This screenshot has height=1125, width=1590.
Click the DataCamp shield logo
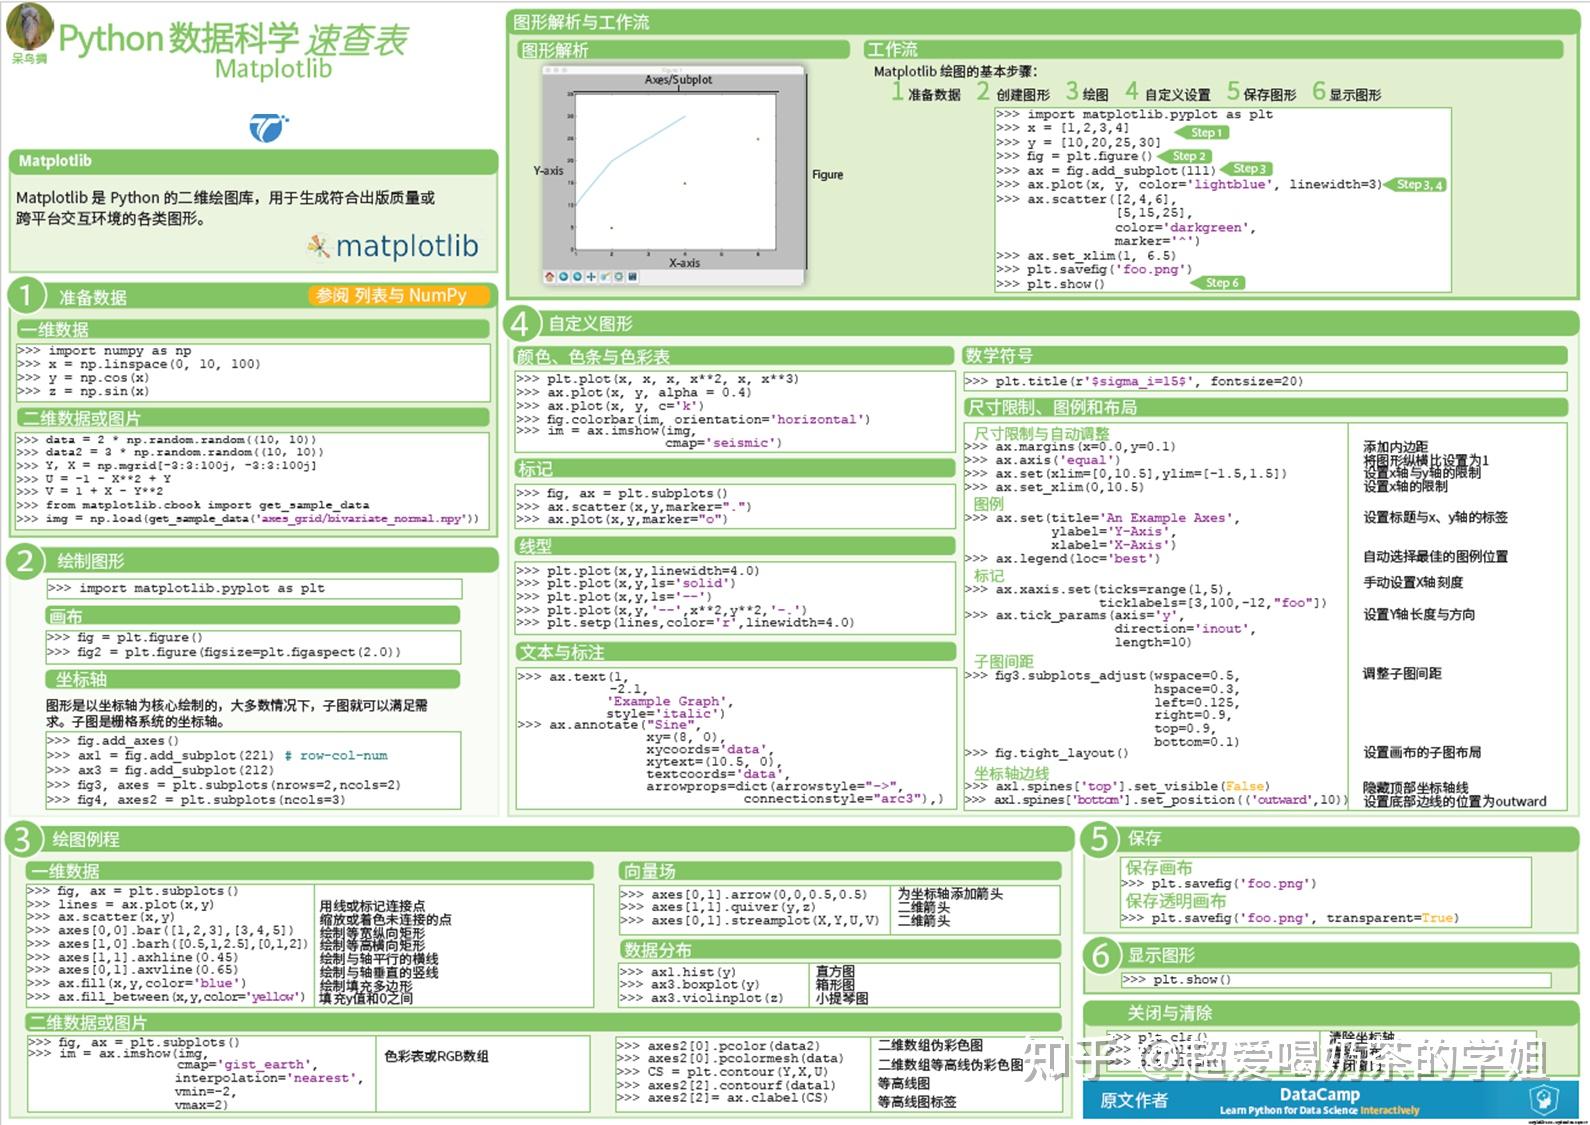pyautogui.click(x=1545, y=1100)
